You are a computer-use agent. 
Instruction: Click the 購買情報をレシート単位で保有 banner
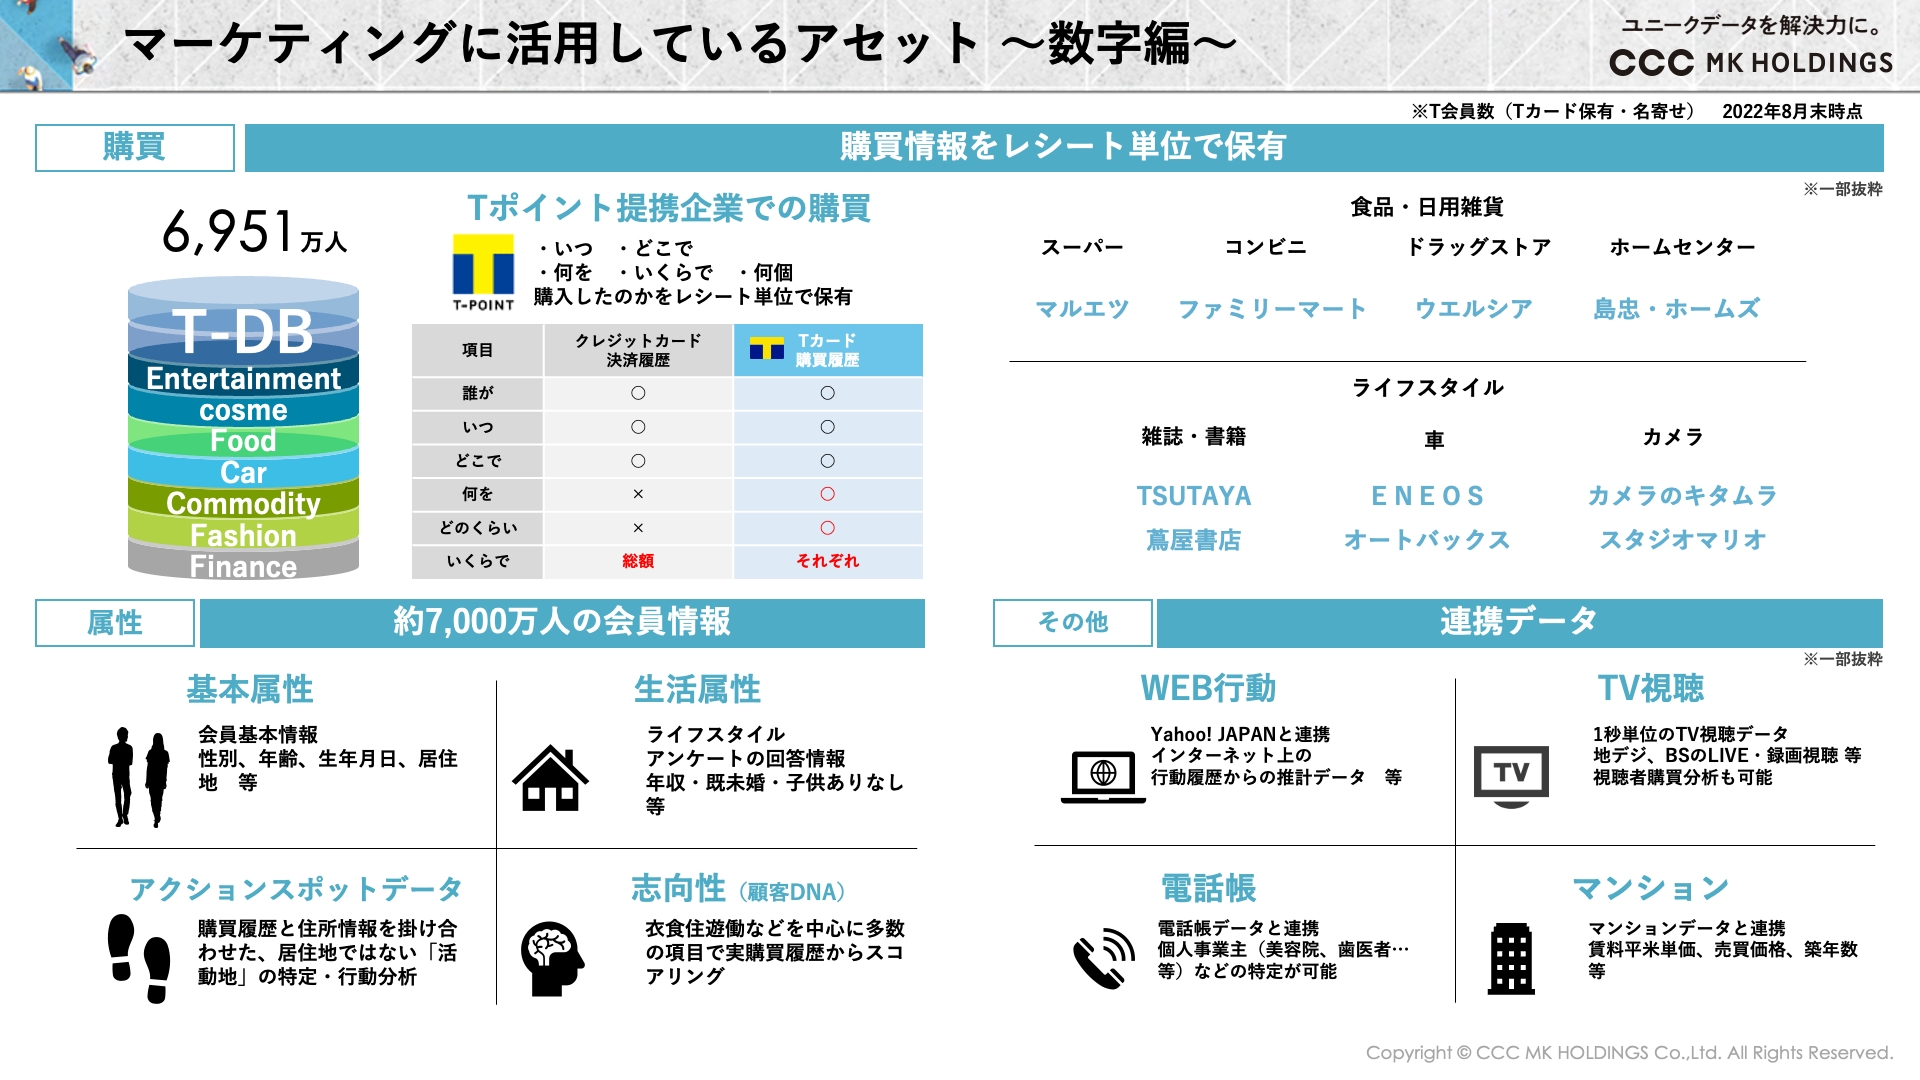pyautogui.click(x=1064, y=147)
